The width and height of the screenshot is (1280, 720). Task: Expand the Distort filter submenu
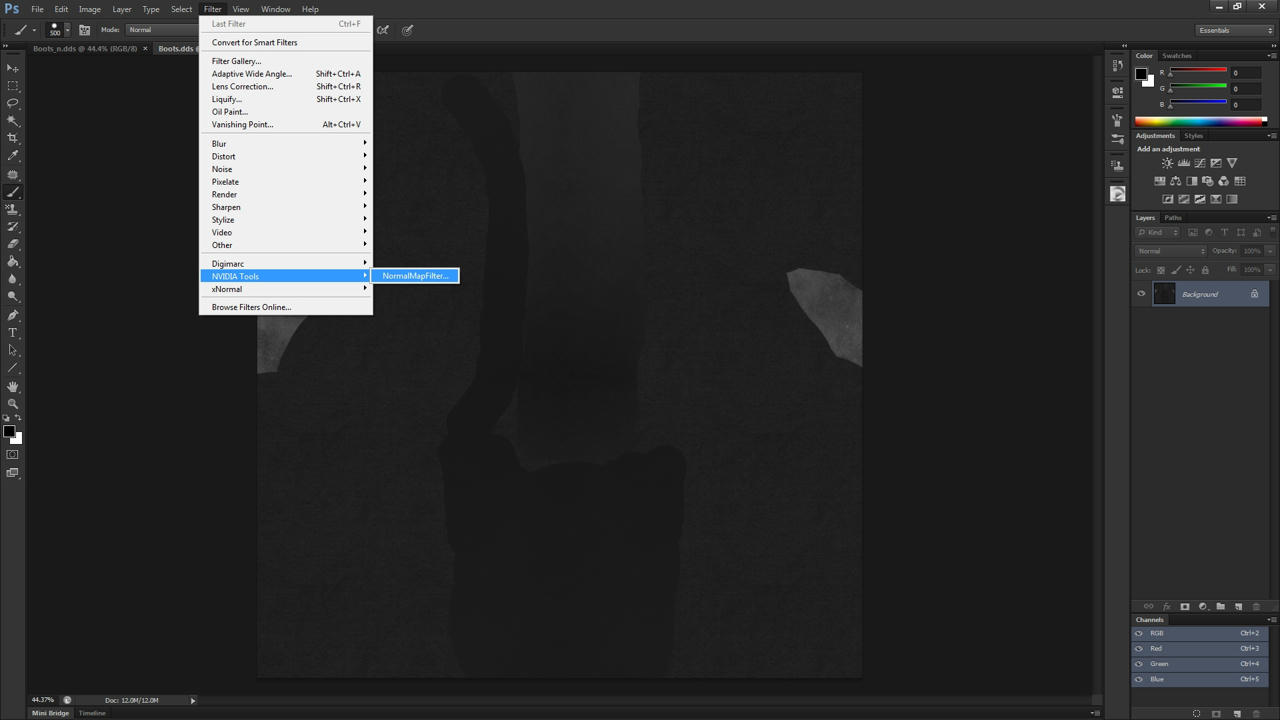(285, 156)
